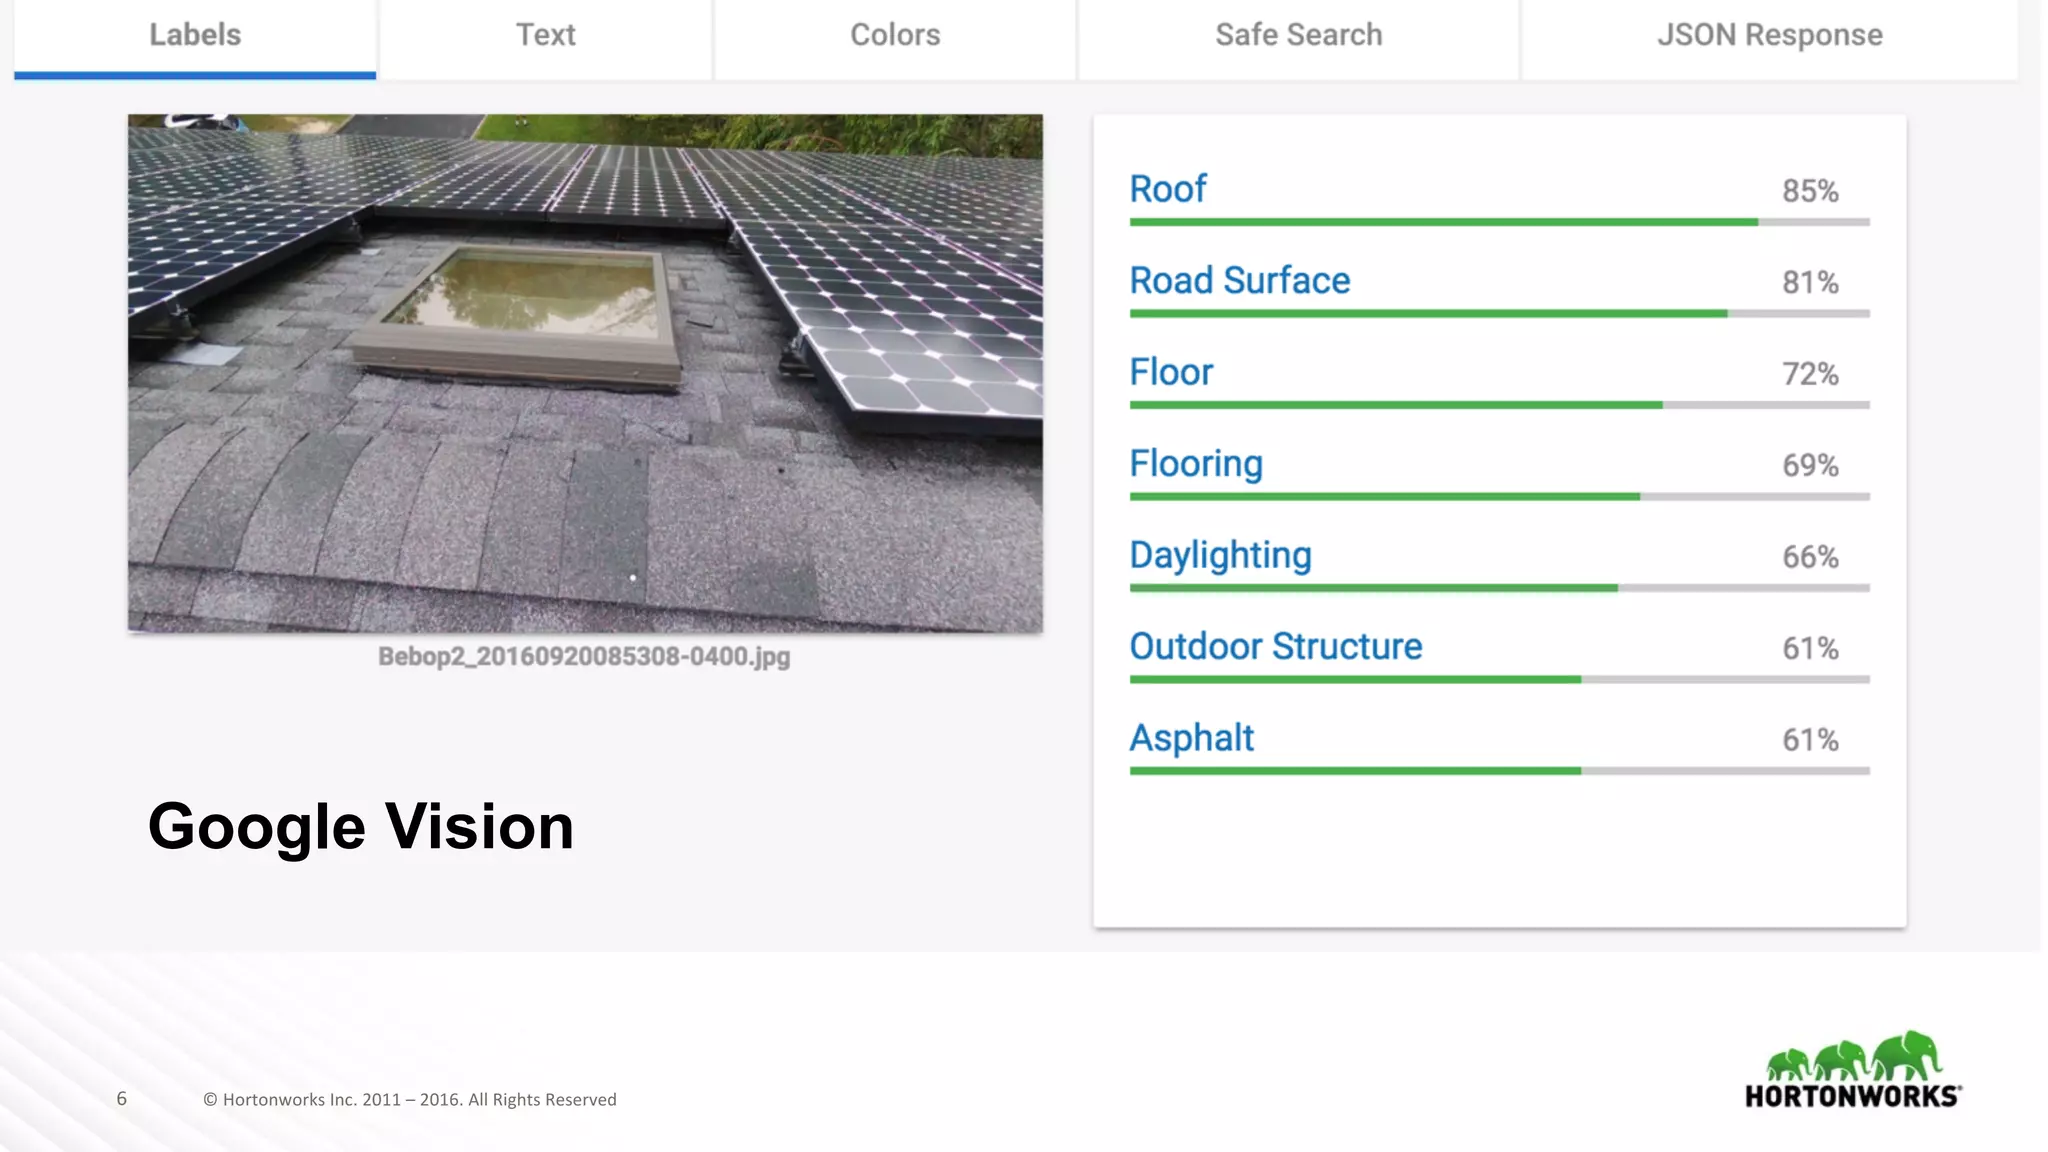Select the Floor label

pos(1170,372)
